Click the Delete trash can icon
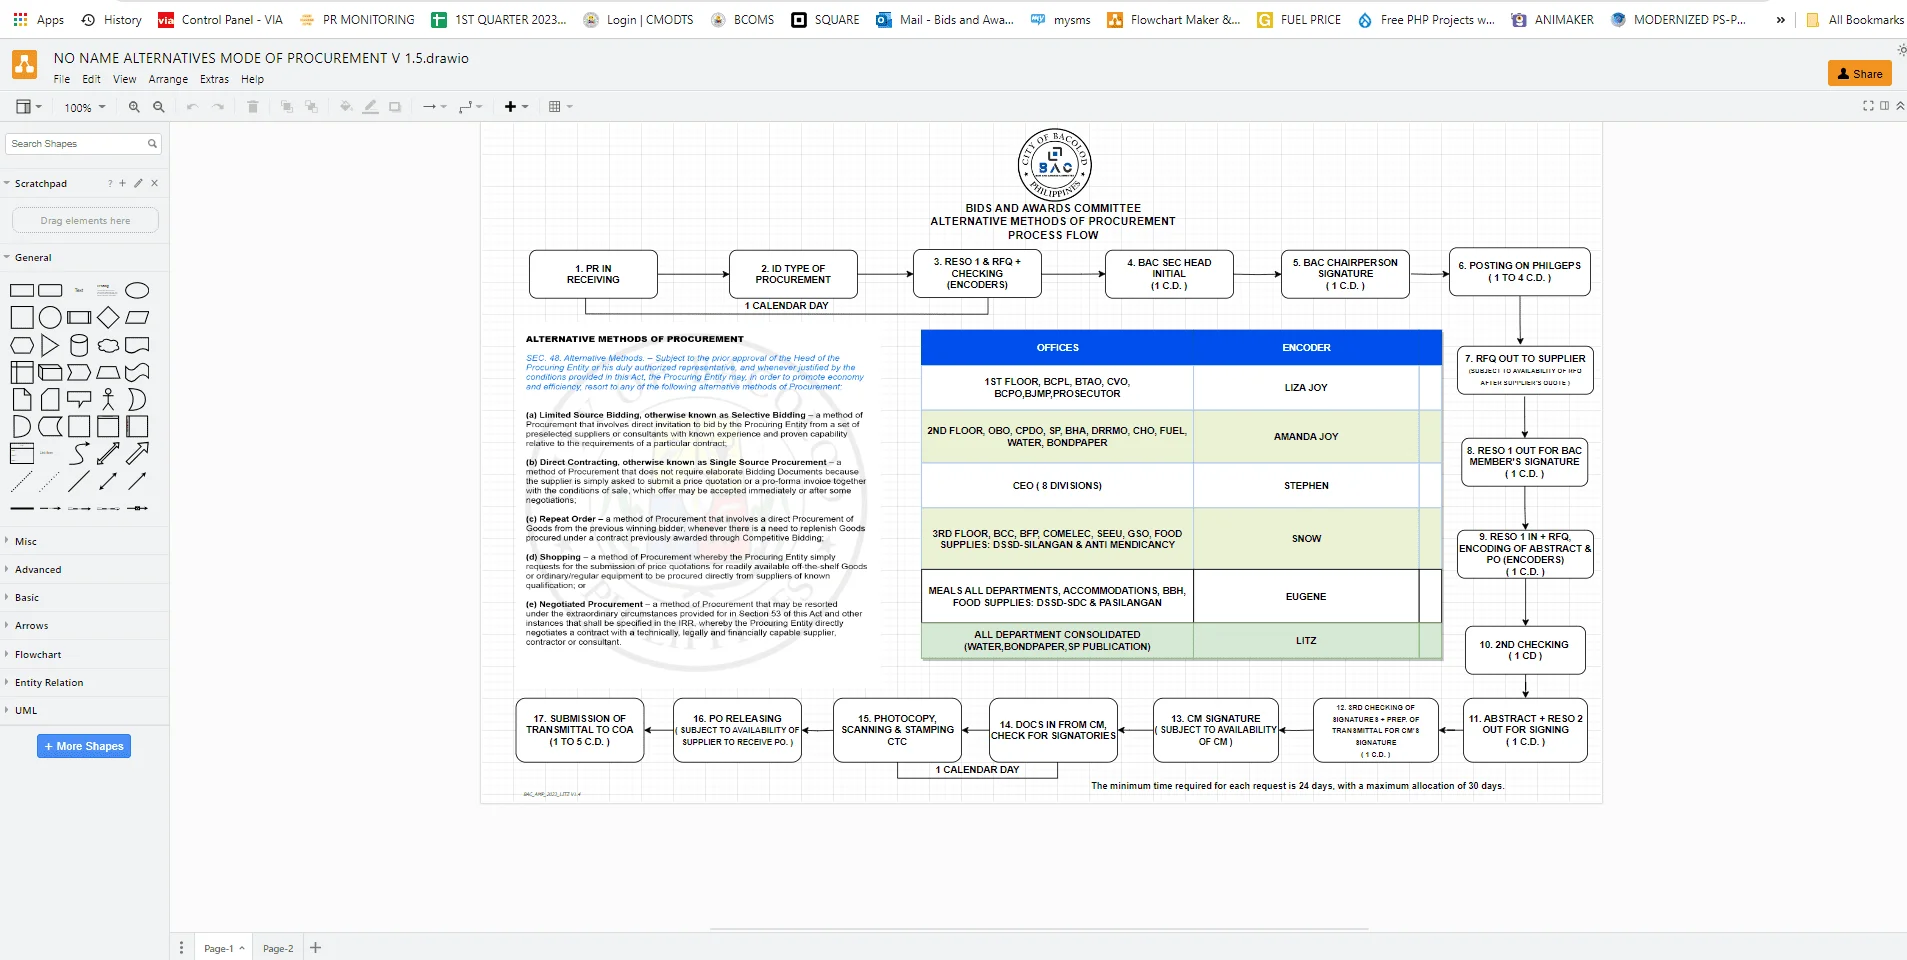This screenshot has width=1907, height=960. pos(253,107)
